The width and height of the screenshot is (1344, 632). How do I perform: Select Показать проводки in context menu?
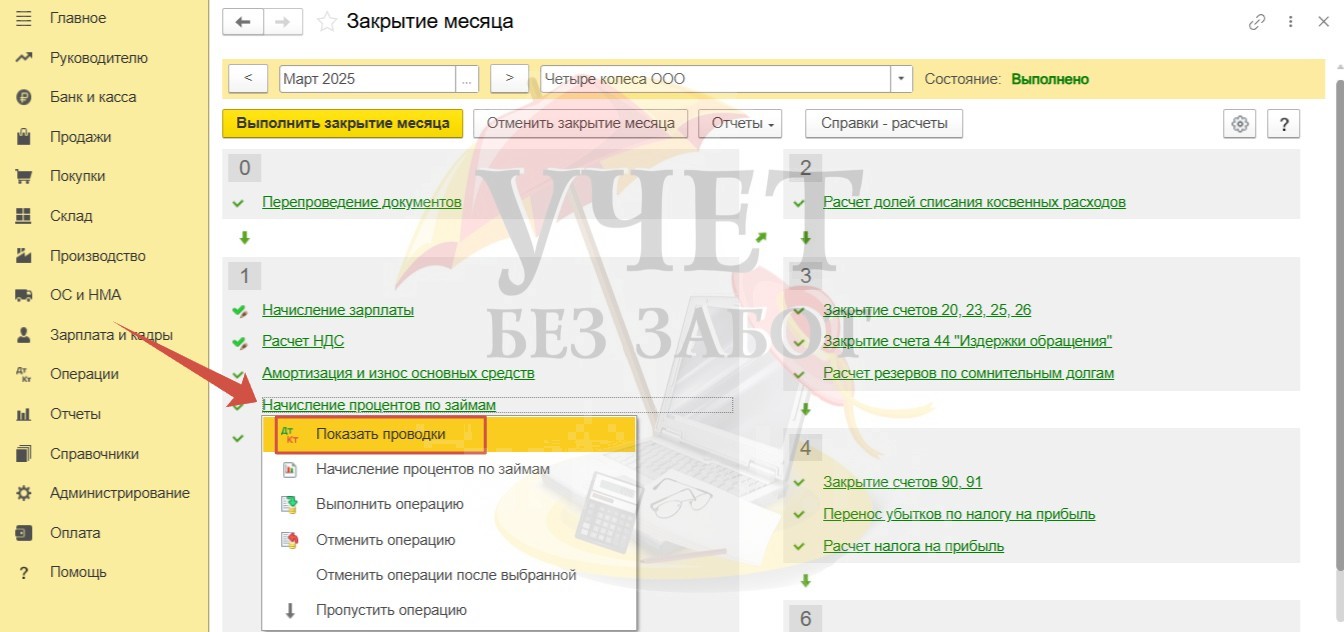tap(449, 434)
